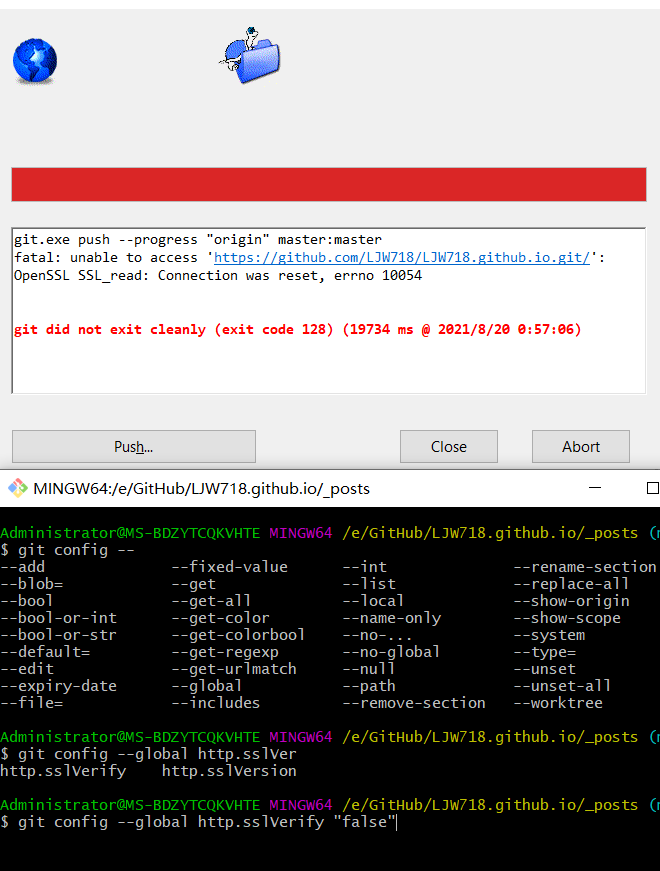Click the '--name-only' option in terminal

(392, 618)
